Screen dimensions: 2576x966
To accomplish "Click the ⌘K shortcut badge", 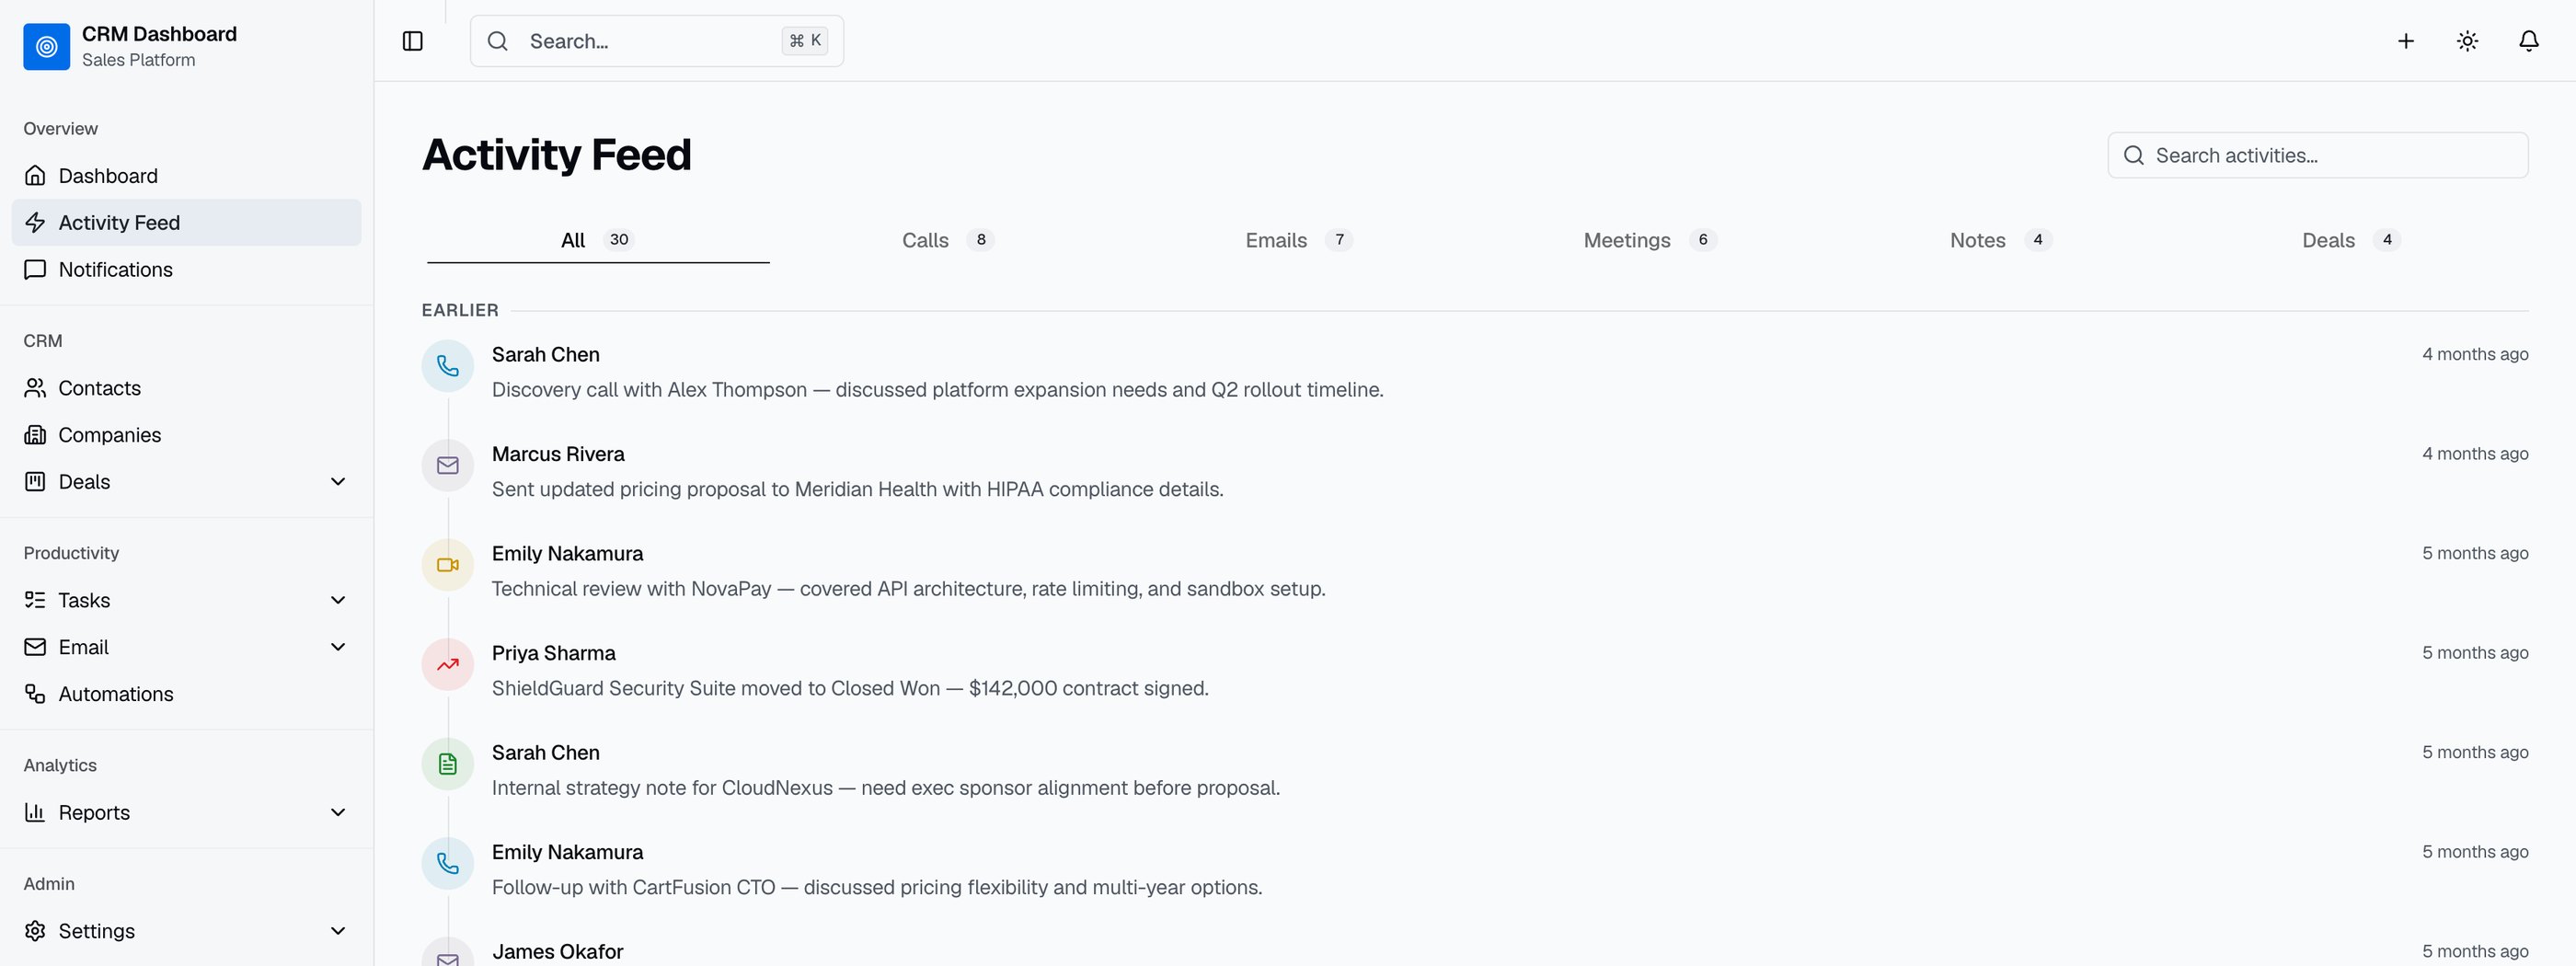I will 804,41.
